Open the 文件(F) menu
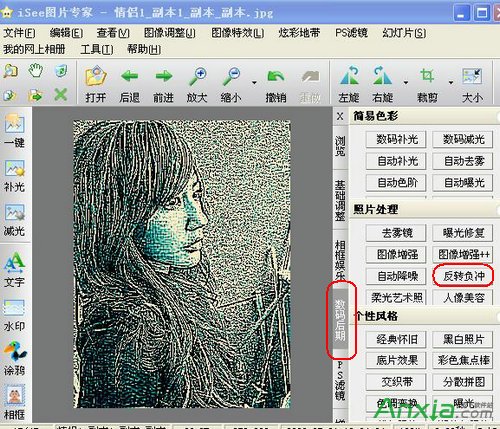The image size is (500, 429). coord(19,33)
